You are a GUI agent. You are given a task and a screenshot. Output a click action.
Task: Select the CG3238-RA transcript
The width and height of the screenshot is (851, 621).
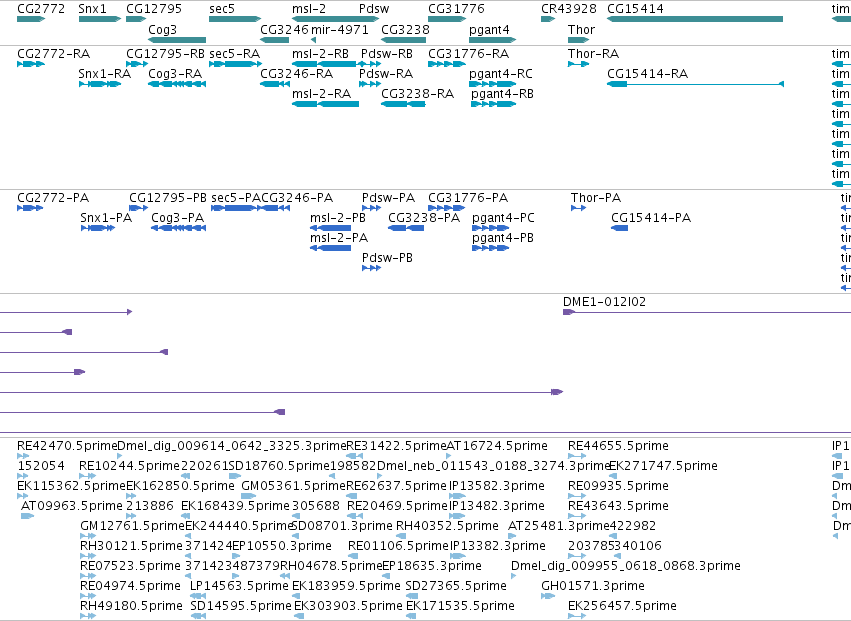coord(403,104)
